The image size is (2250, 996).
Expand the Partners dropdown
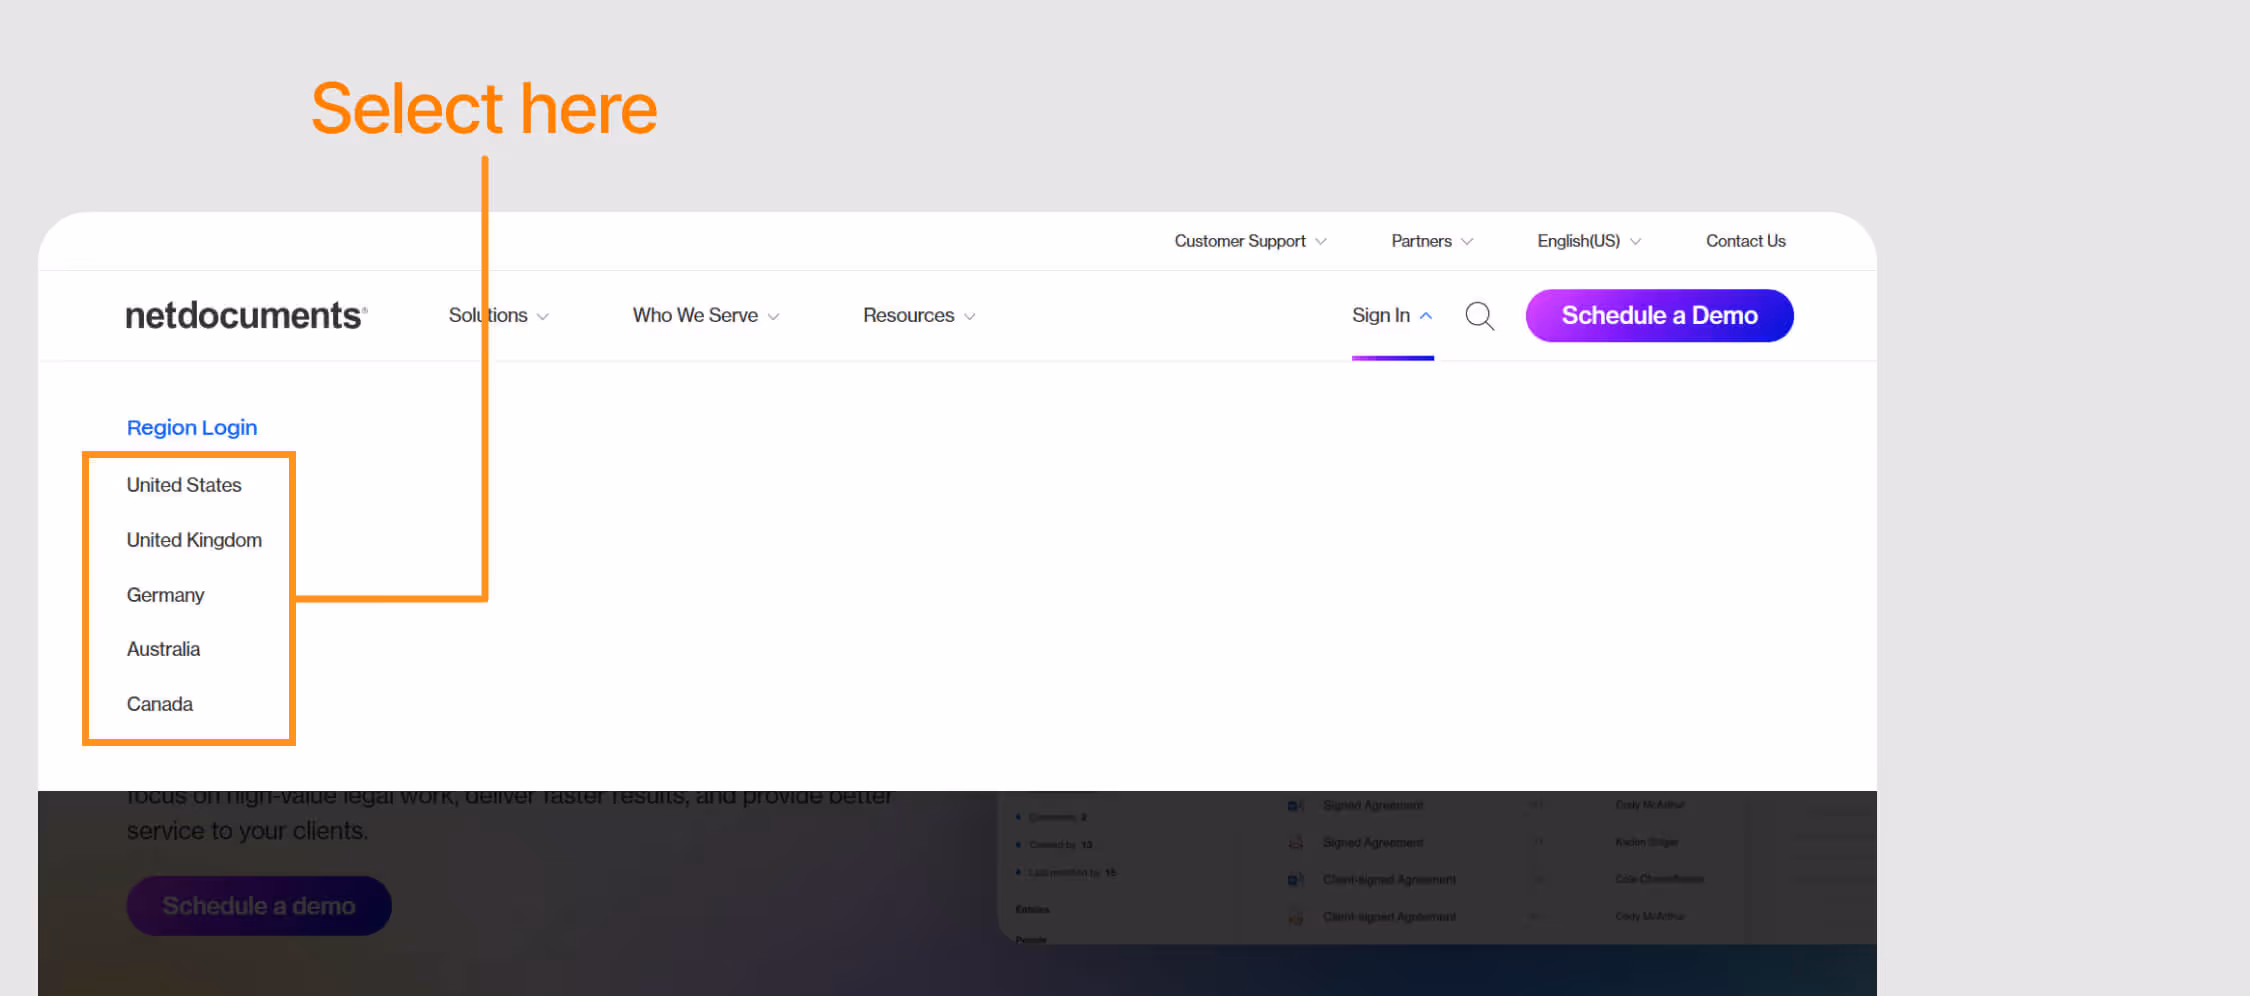click(1432, 241)
